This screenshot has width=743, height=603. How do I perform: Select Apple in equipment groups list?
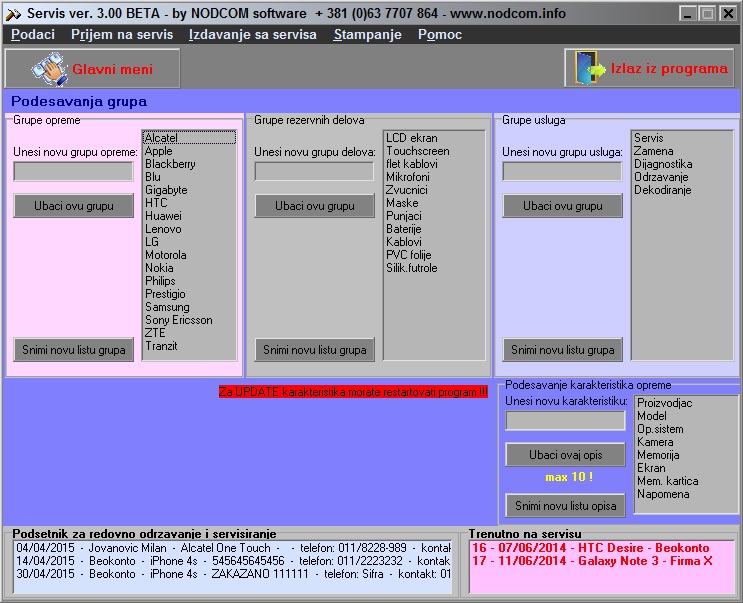[189, 151]
